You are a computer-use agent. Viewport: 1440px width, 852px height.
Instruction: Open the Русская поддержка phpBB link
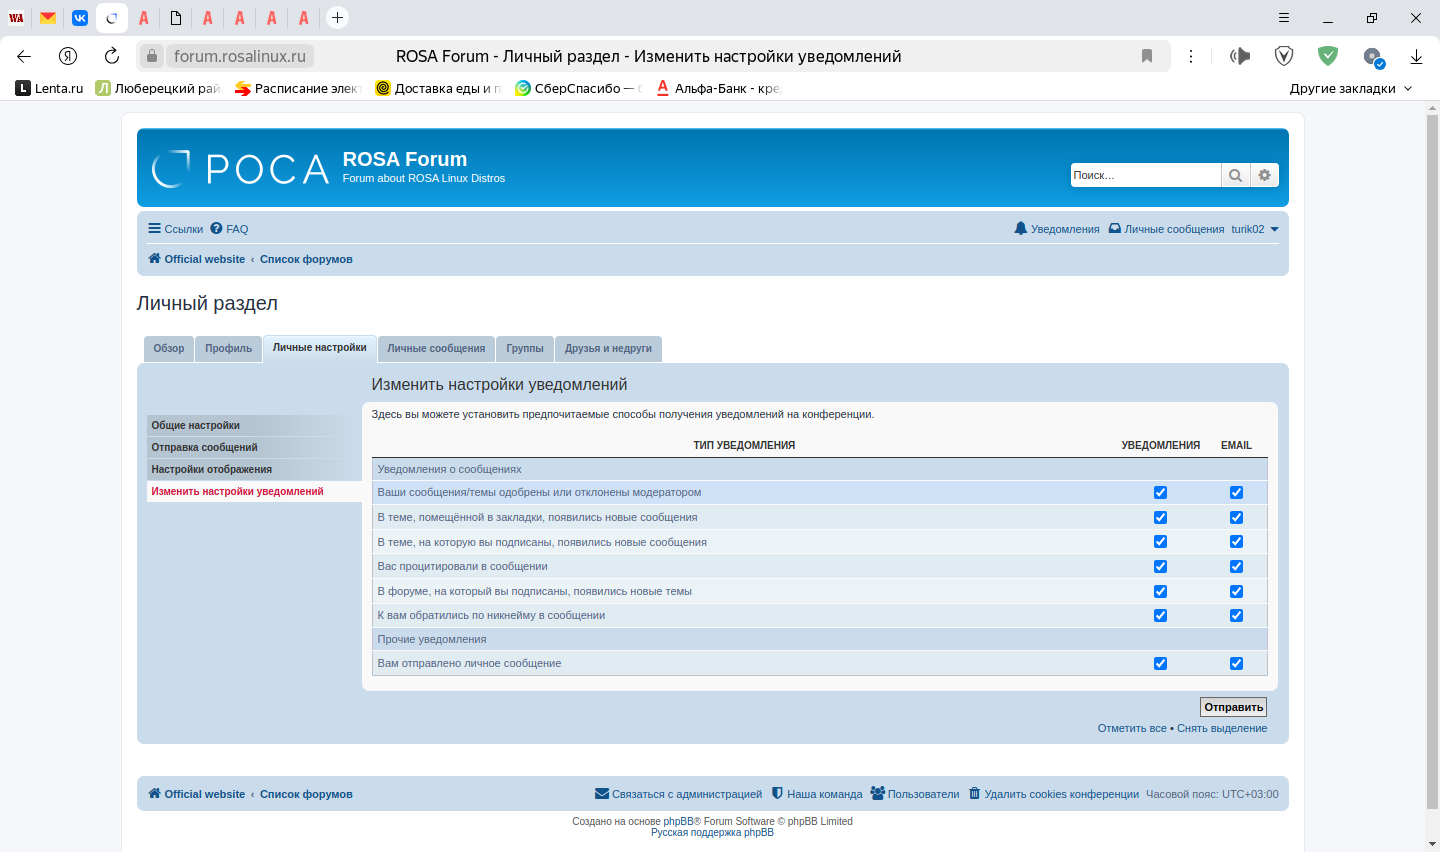click(x=712, y=832)
